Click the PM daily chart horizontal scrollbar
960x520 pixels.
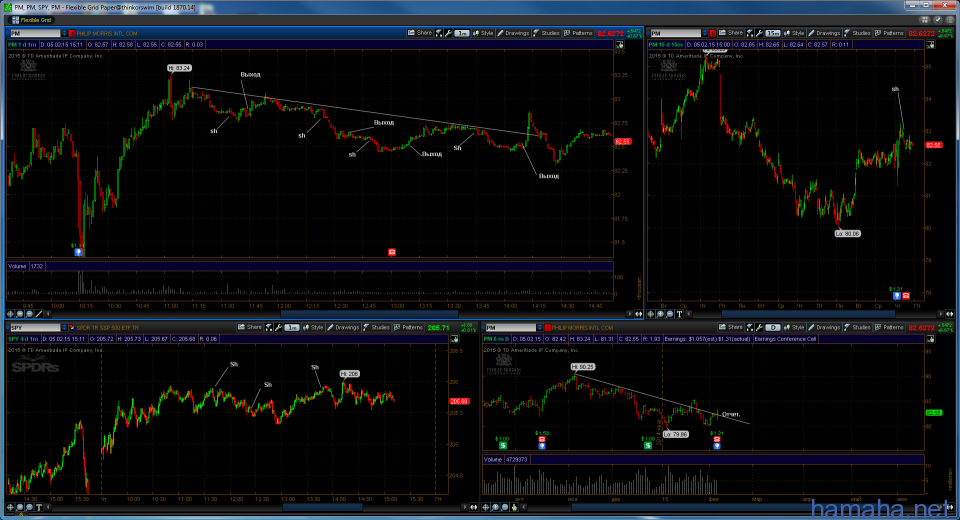tap(729, 507)
